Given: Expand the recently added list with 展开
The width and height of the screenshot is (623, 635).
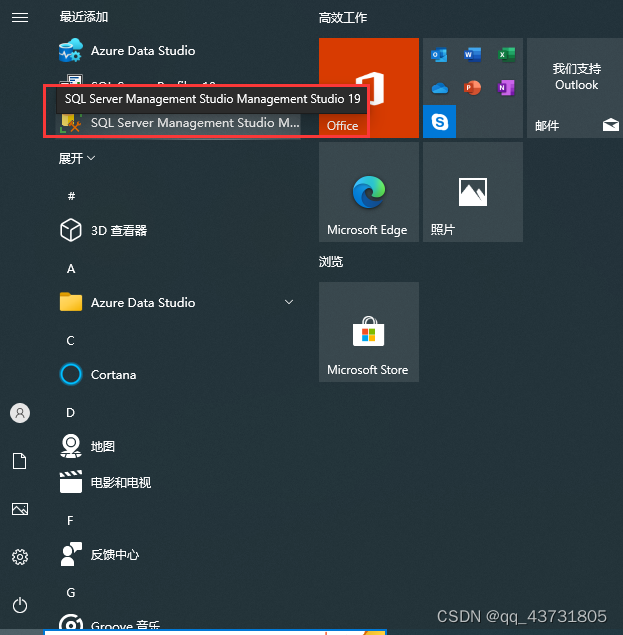Looking at the screenshot, I should (x=77, y=158).
